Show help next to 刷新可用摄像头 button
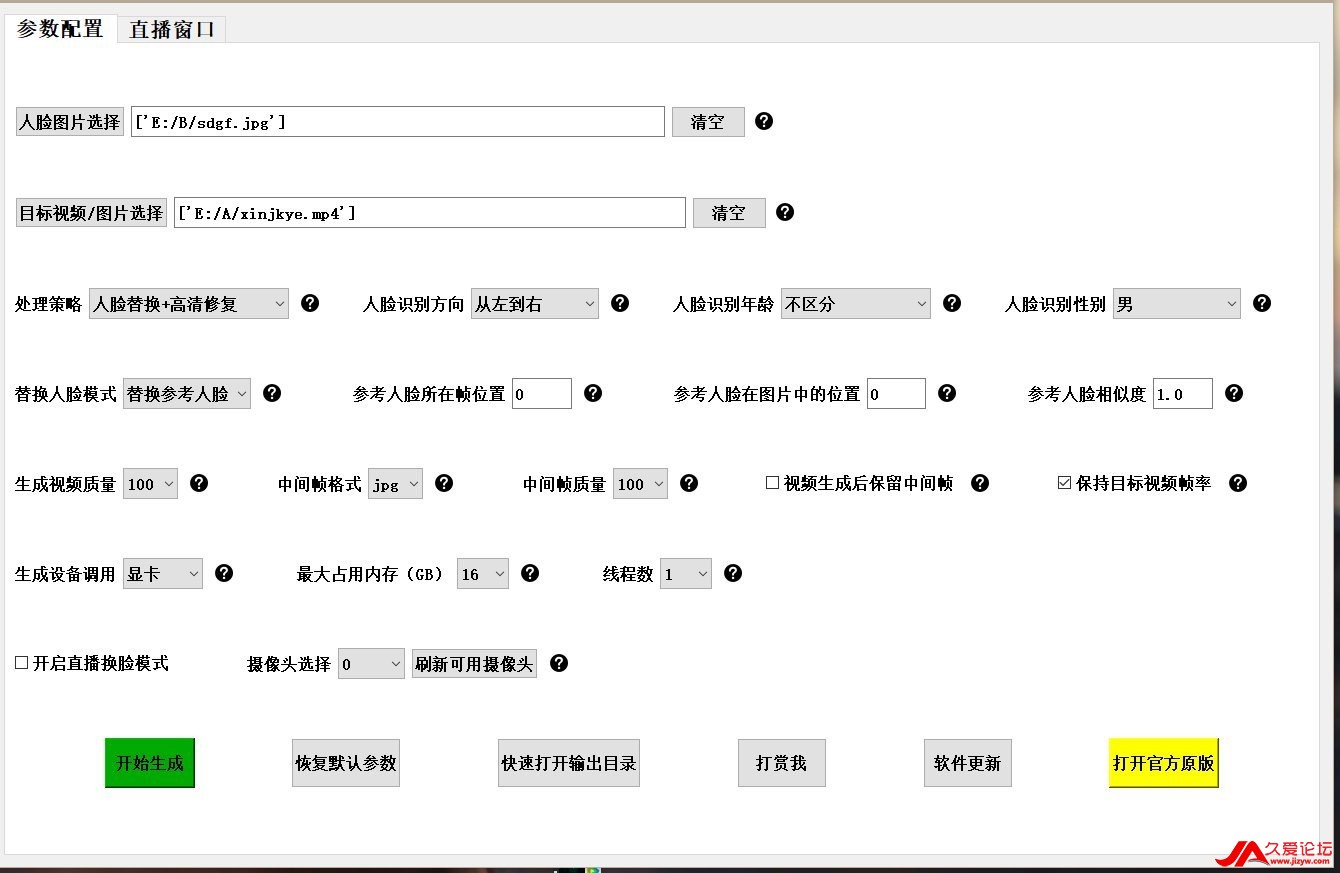 pos(559,663)
